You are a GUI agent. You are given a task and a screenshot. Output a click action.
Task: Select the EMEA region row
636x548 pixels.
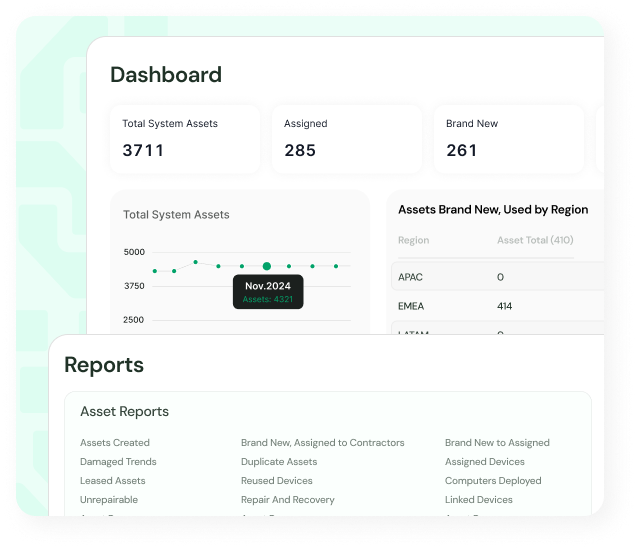pyautogui.click(x=497, y=306)
